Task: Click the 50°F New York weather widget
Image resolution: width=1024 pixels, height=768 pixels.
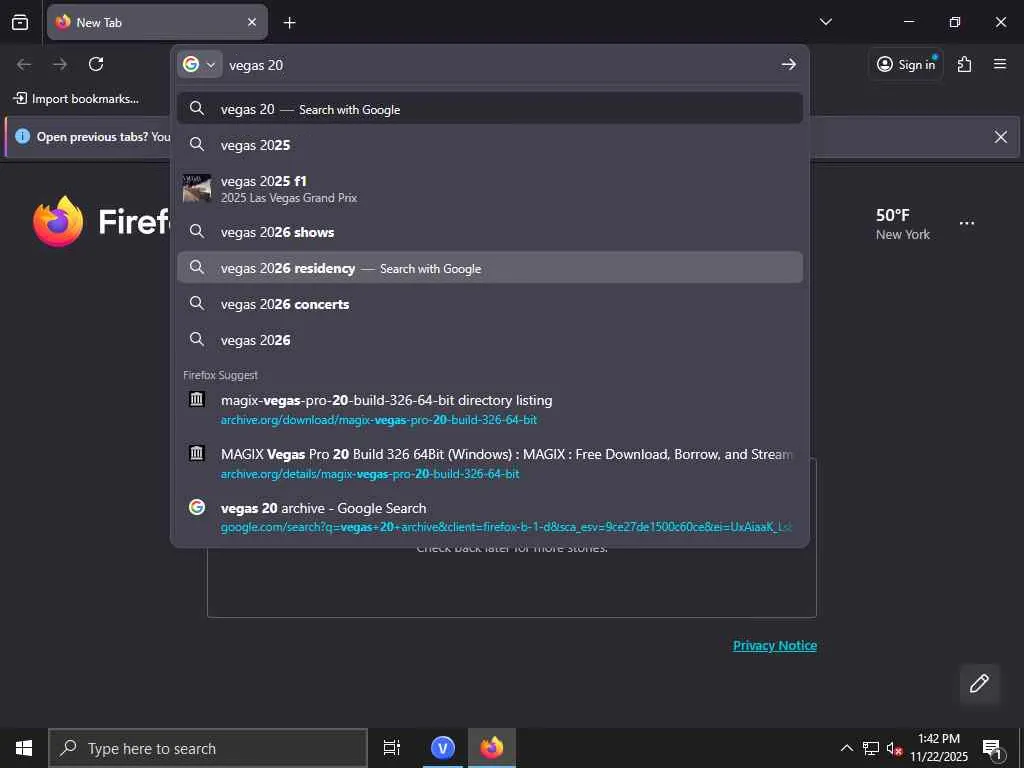Action: click(x=903, y=224)
